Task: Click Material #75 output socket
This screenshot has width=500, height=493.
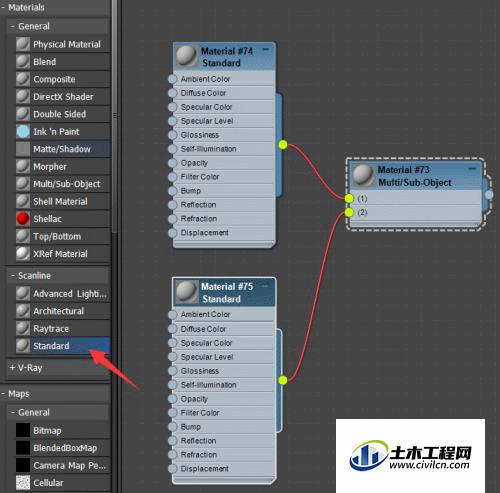Action: coord(283,380)
